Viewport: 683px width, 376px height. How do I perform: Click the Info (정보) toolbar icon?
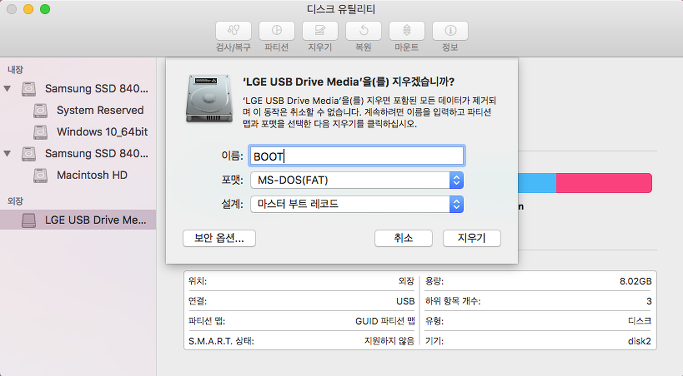click(450, 31)
